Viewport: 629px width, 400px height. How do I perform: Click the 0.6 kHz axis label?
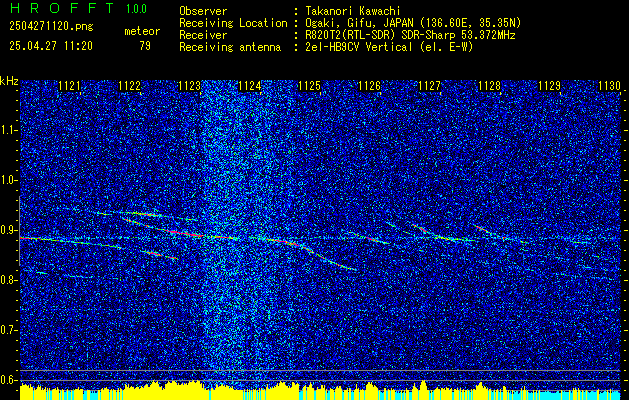click(7, 380)
